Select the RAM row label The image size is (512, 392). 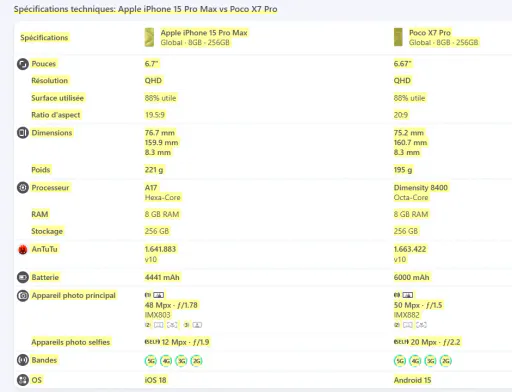pos(40,214)
